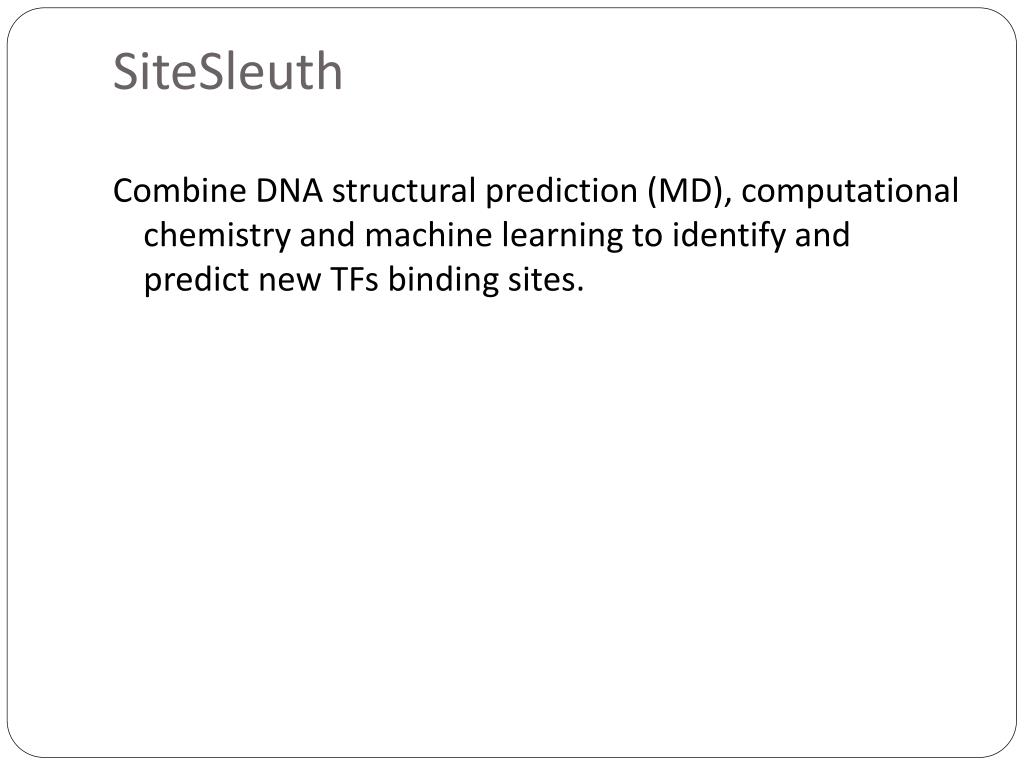The image size is (1024, 768).
Task: Select the word Combine in body text
Action: [180, 191]
